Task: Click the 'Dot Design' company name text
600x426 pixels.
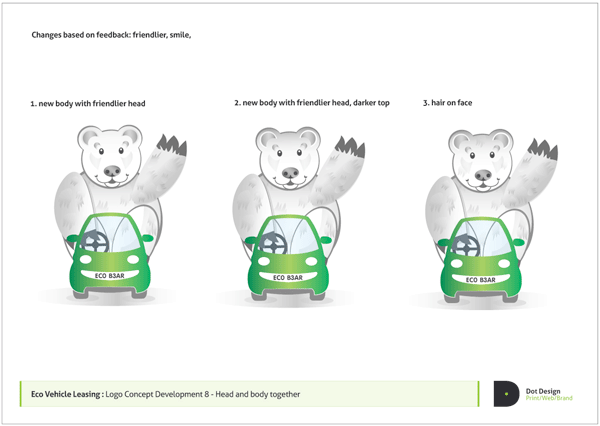Action: 543,391
